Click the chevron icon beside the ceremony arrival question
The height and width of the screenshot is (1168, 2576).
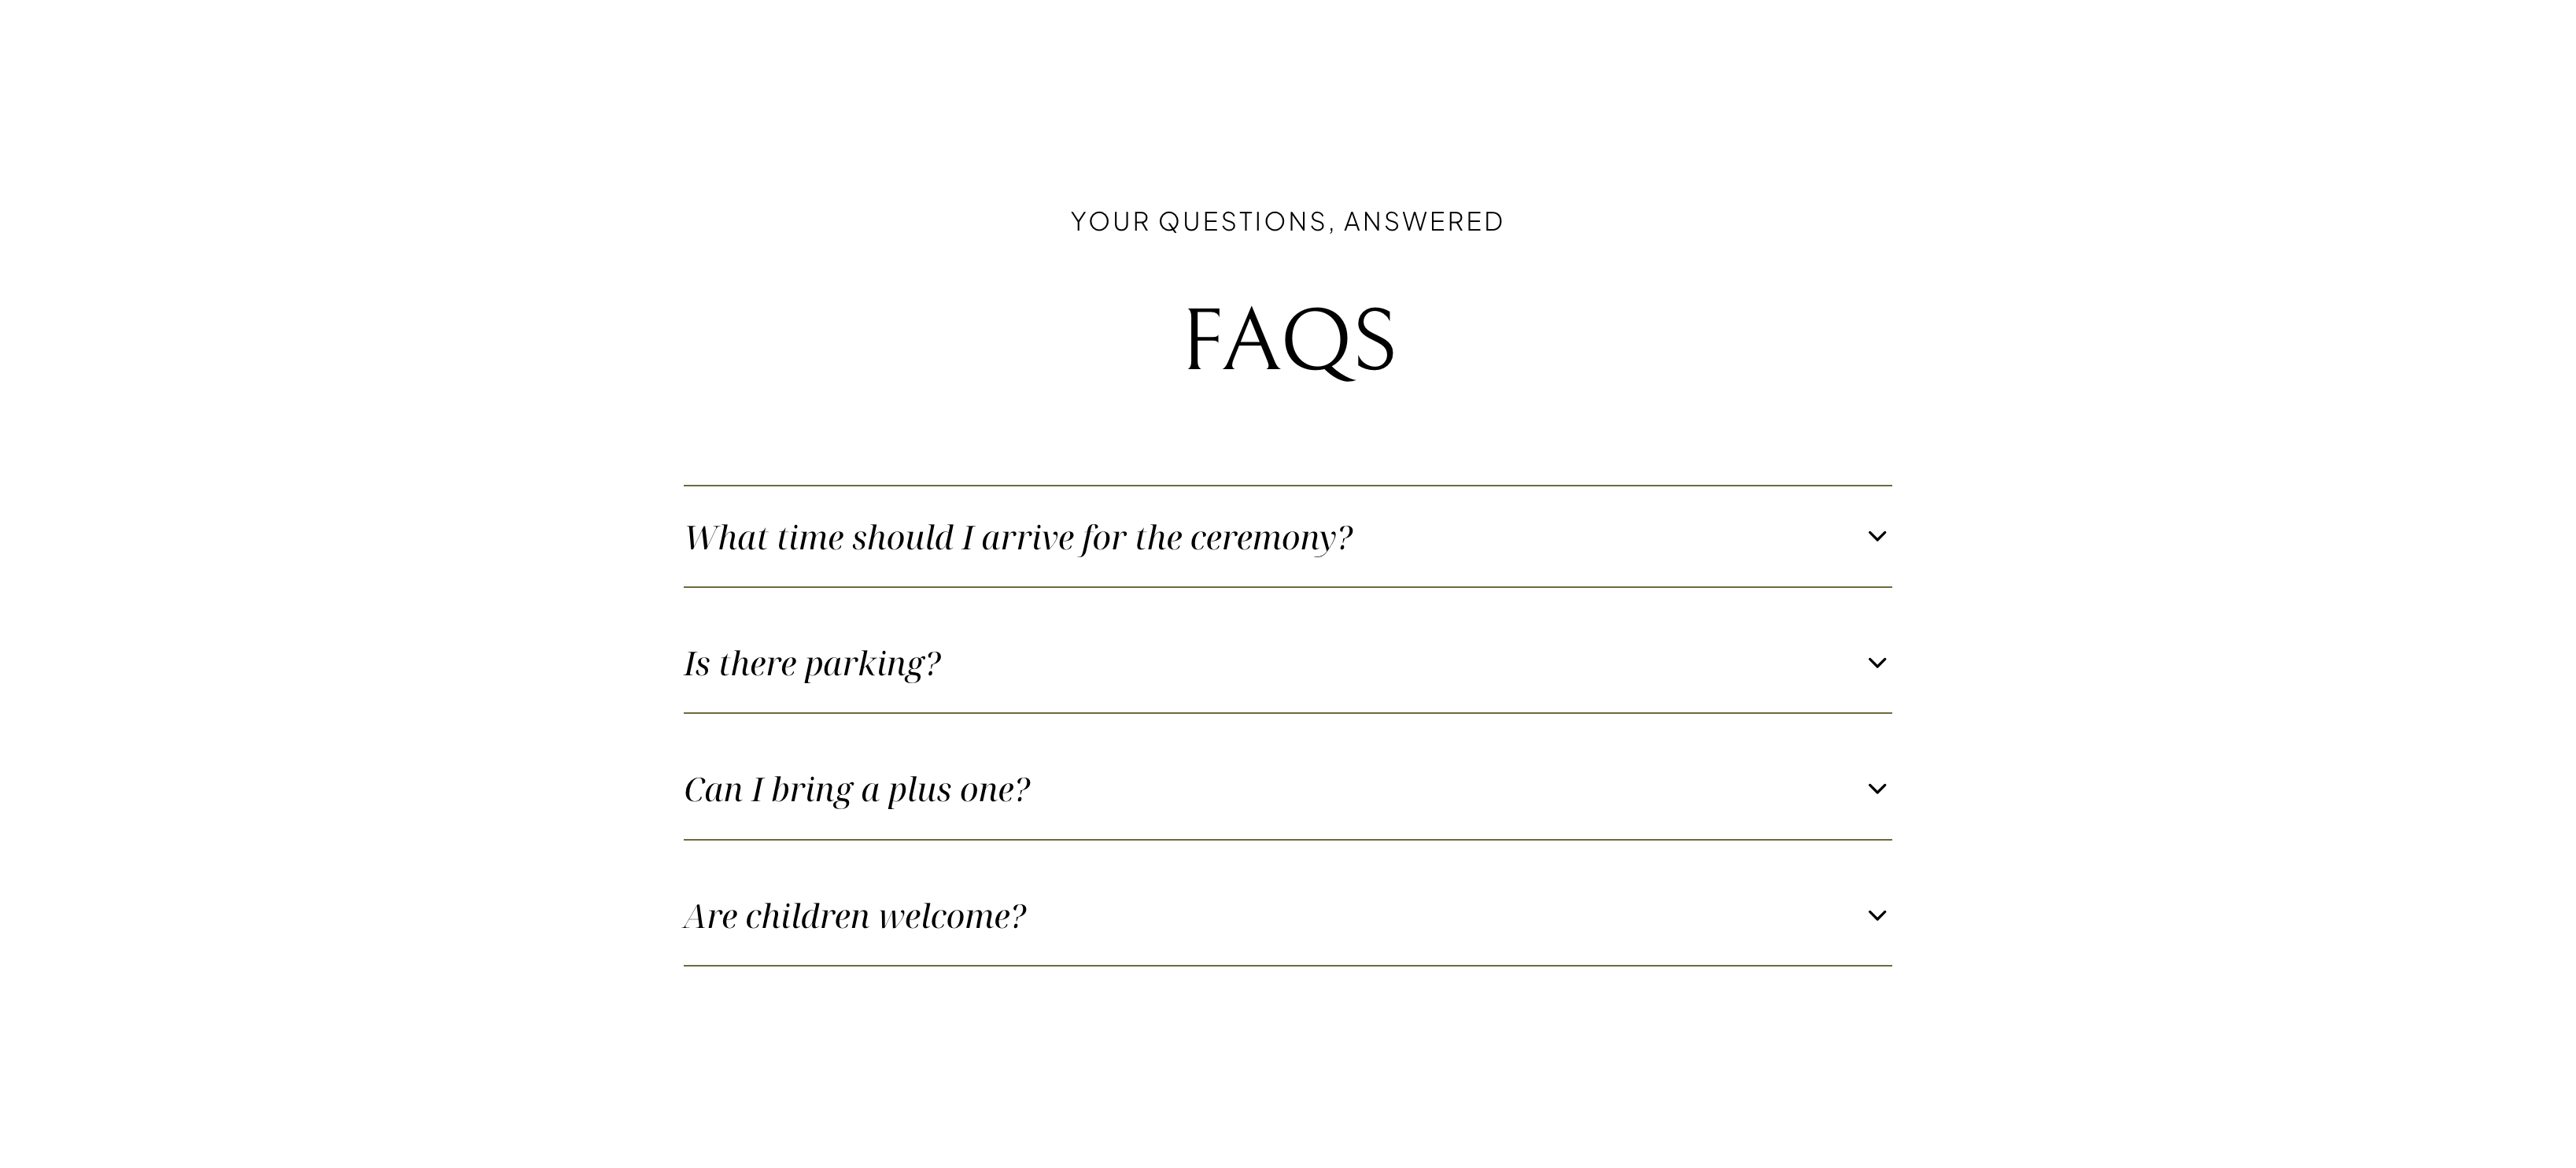(1877, 536)
